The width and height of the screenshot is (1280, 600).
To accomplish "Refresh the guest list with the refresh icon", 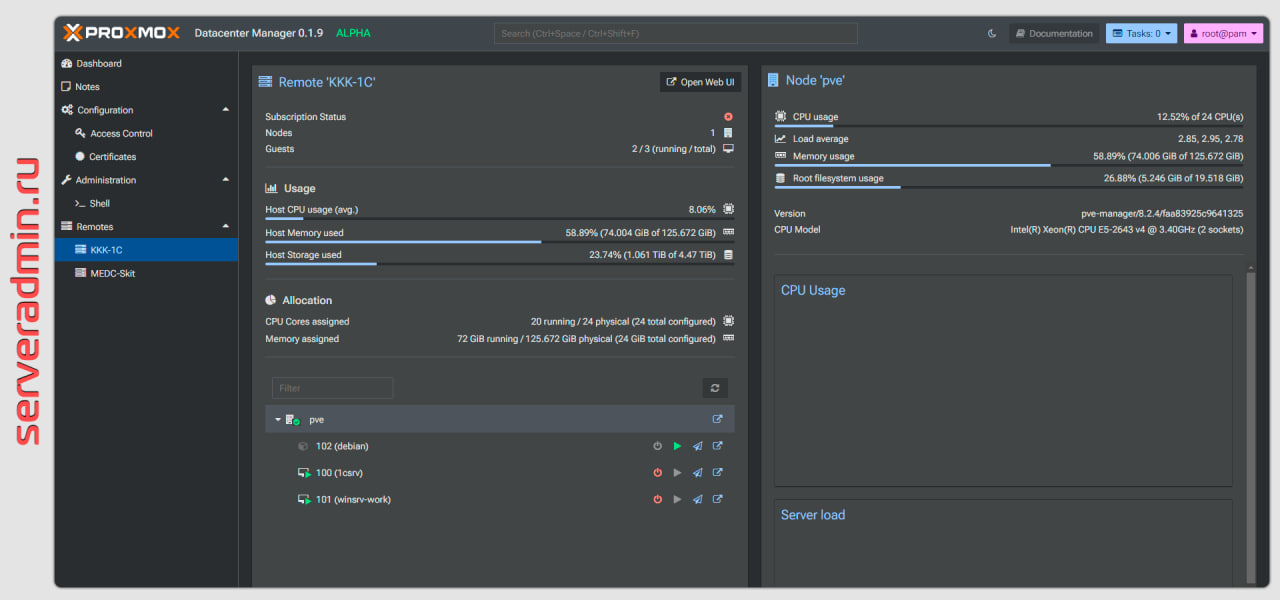I will click(x=714, y=387).
